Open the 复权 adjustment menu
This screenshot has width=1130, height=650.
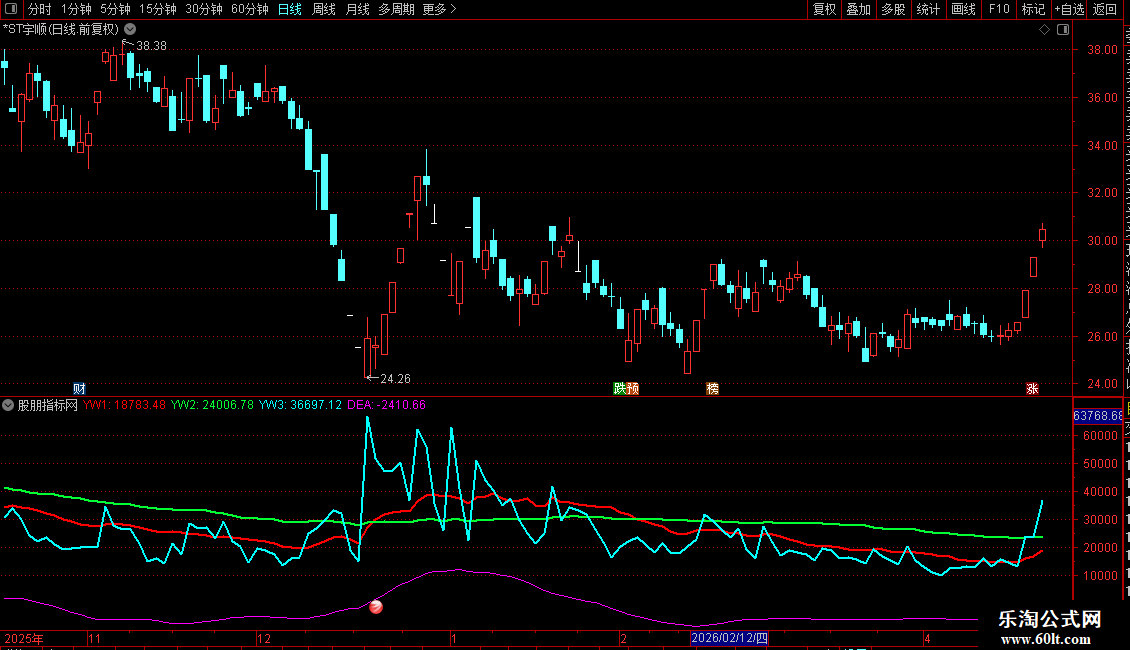pyautogui.click(x=824, y=9)
